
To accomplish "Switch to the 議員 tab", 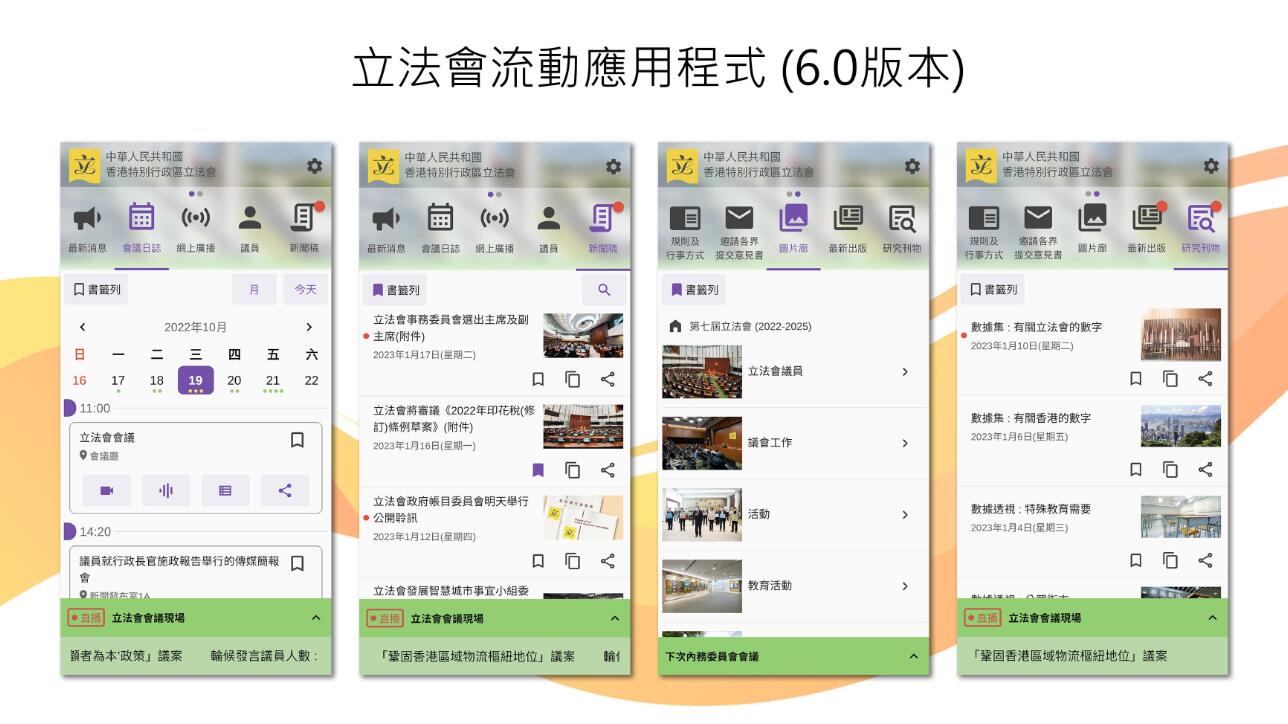I will coord(251,216).
